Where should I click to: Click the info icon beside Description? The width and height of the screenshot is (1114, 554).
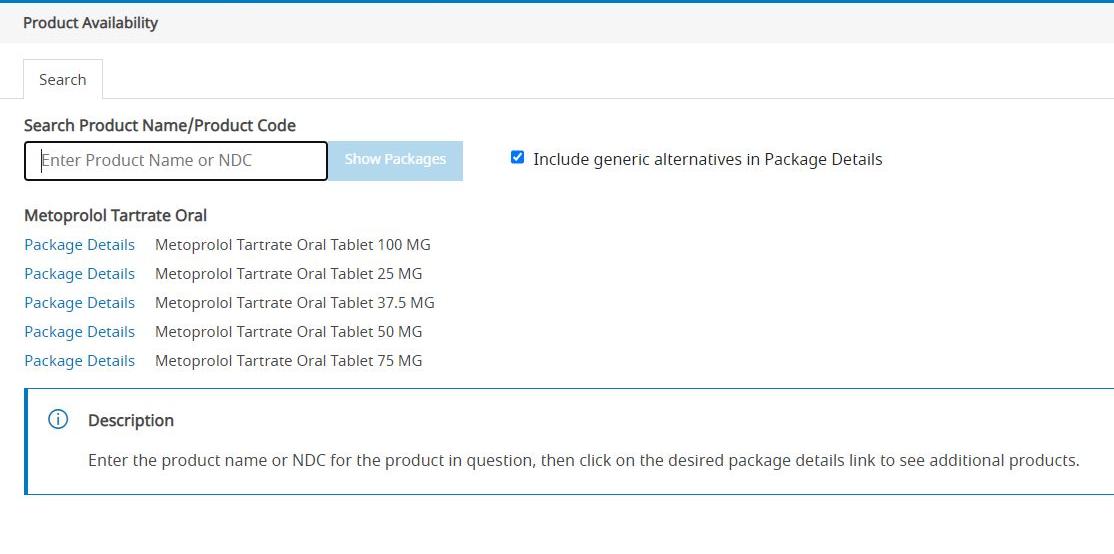pyautogui.click(x=58, y=420)
